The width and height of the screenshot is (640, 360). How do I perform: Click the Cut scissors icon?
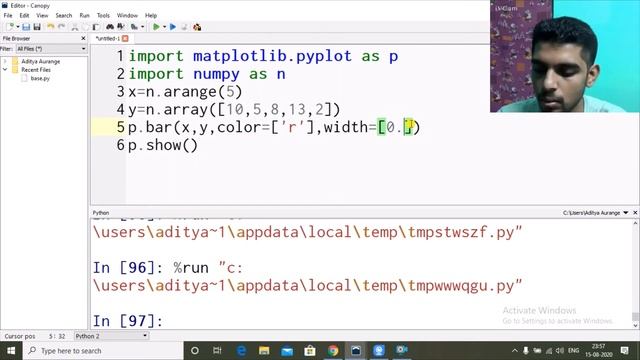[x=75, y=27]
